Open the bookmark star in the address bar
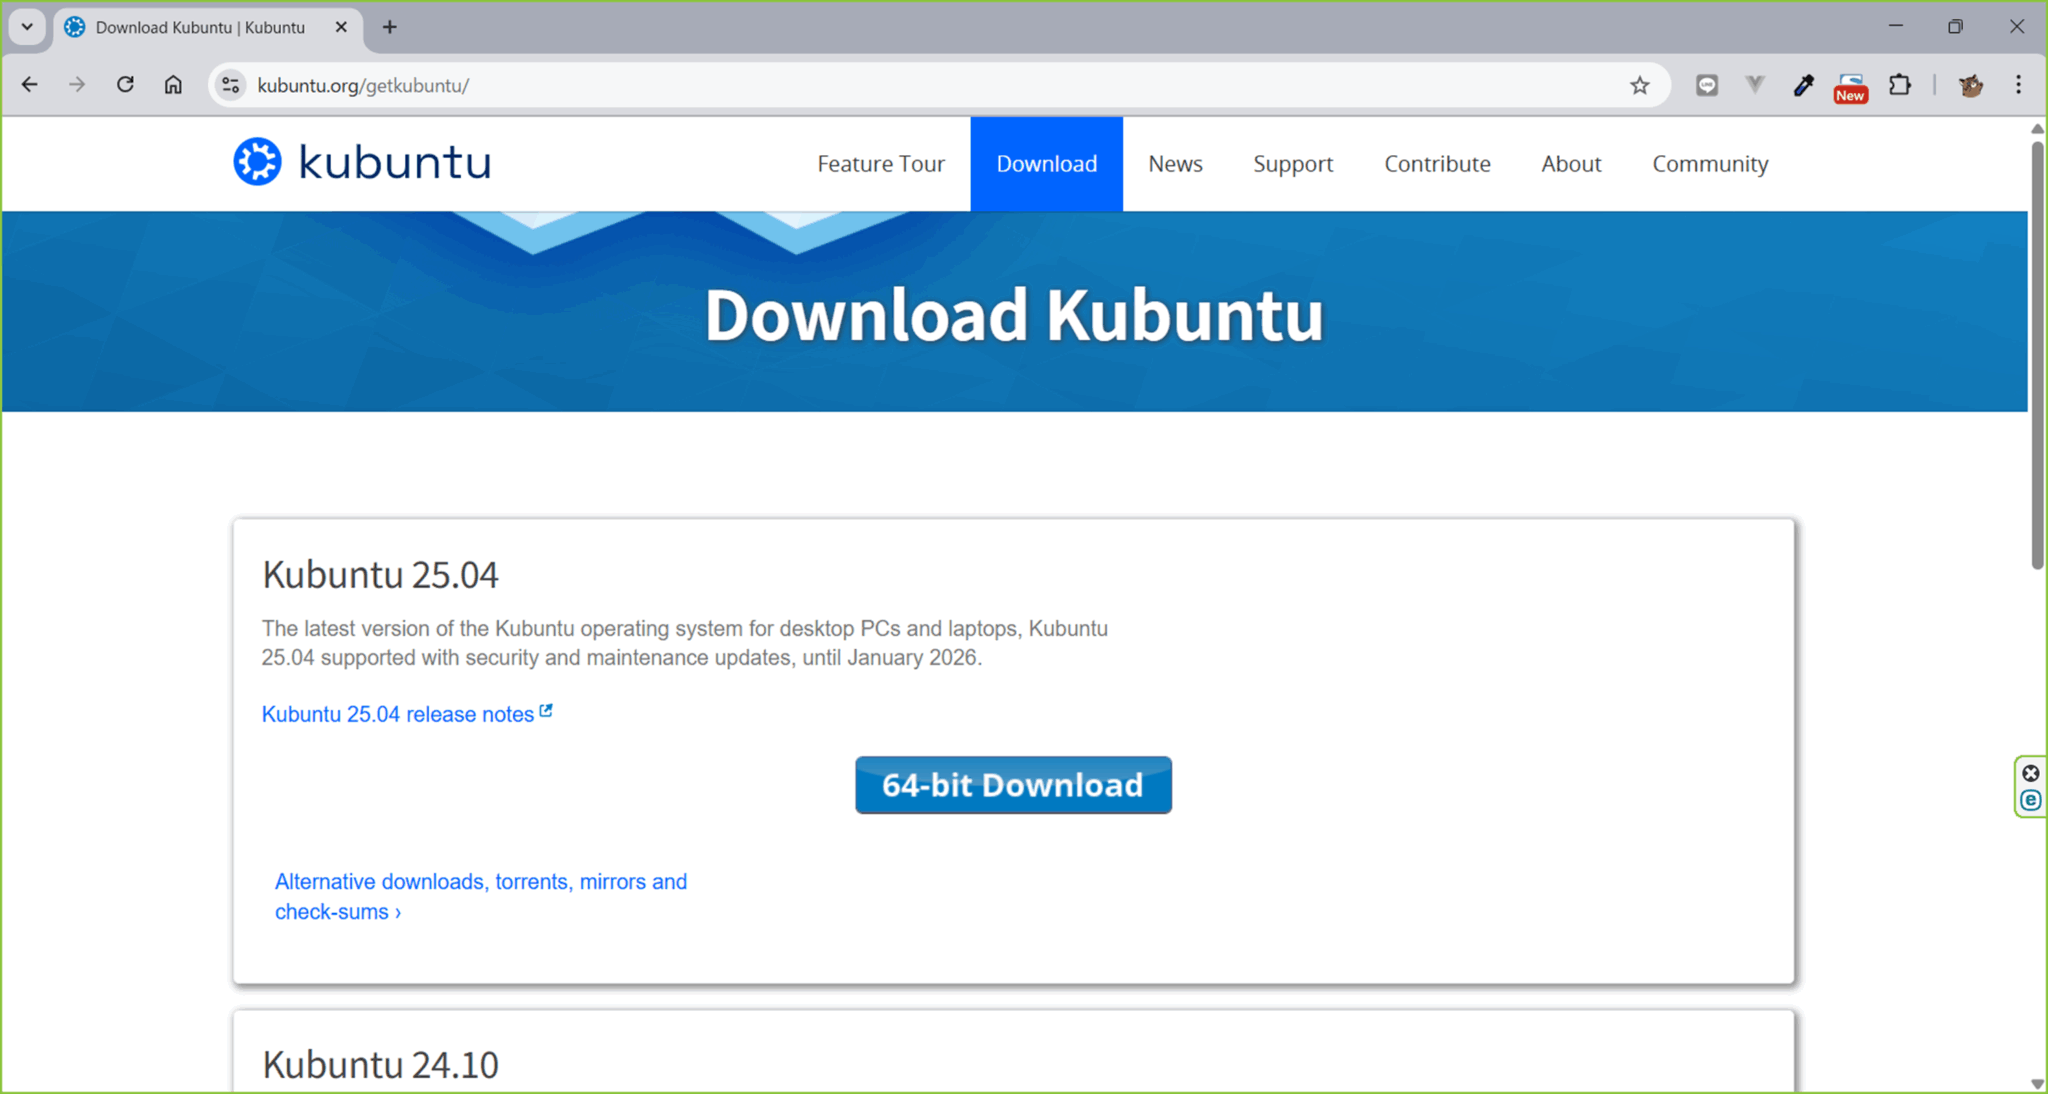The width and height of the screenshot is (2048, 1094). coord(1639,85)
